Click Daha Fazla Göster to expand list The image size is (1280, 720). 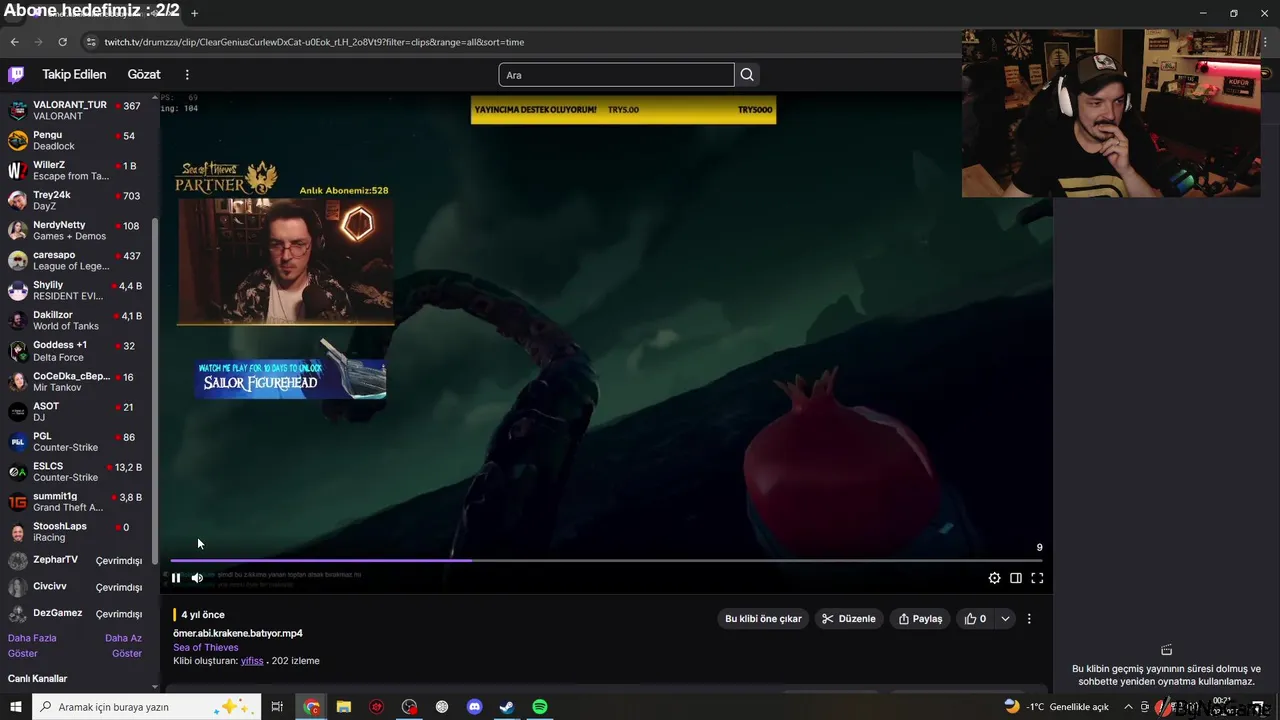(x=32, y=645)
